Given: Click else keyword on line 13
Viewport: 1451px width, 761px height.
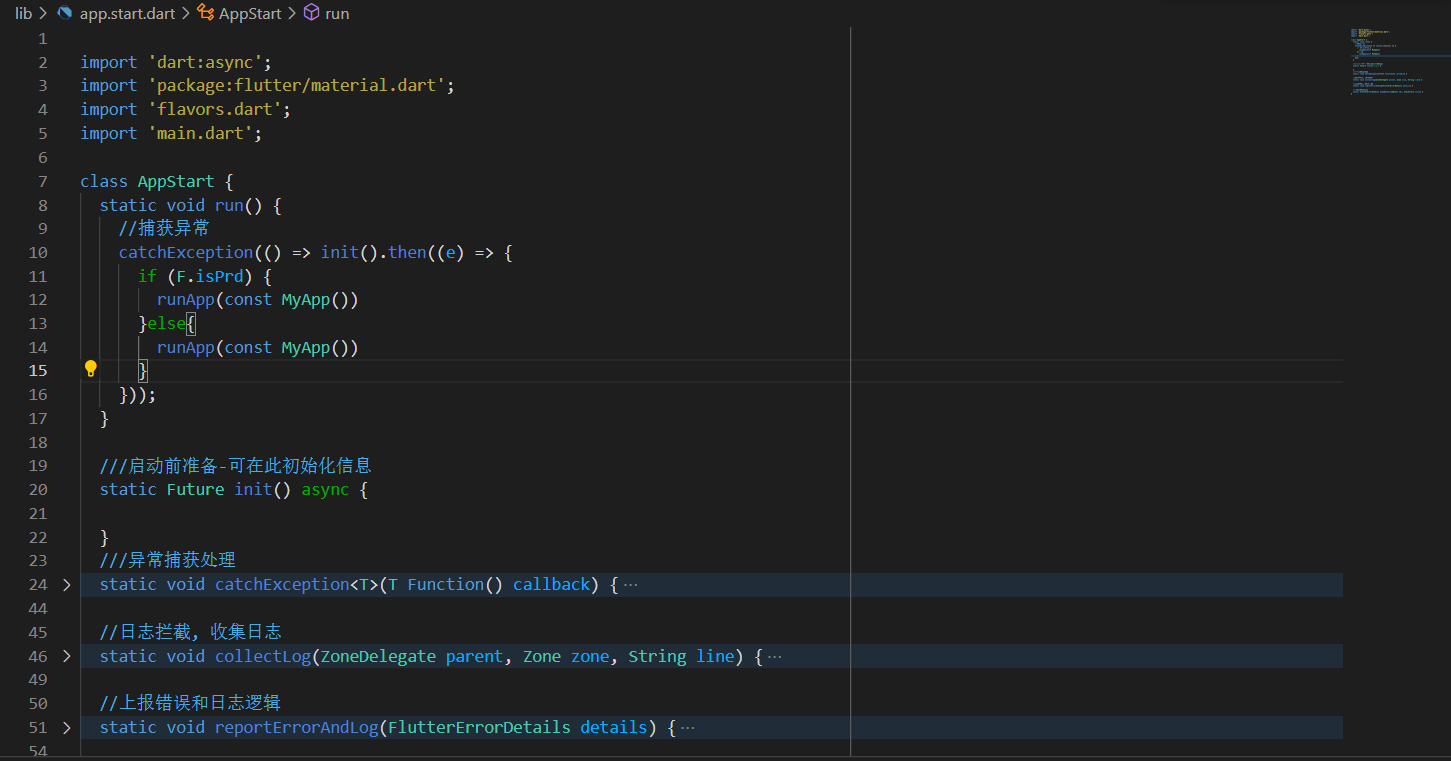Looking at the screenshot, I should click(x=166, y=324).
